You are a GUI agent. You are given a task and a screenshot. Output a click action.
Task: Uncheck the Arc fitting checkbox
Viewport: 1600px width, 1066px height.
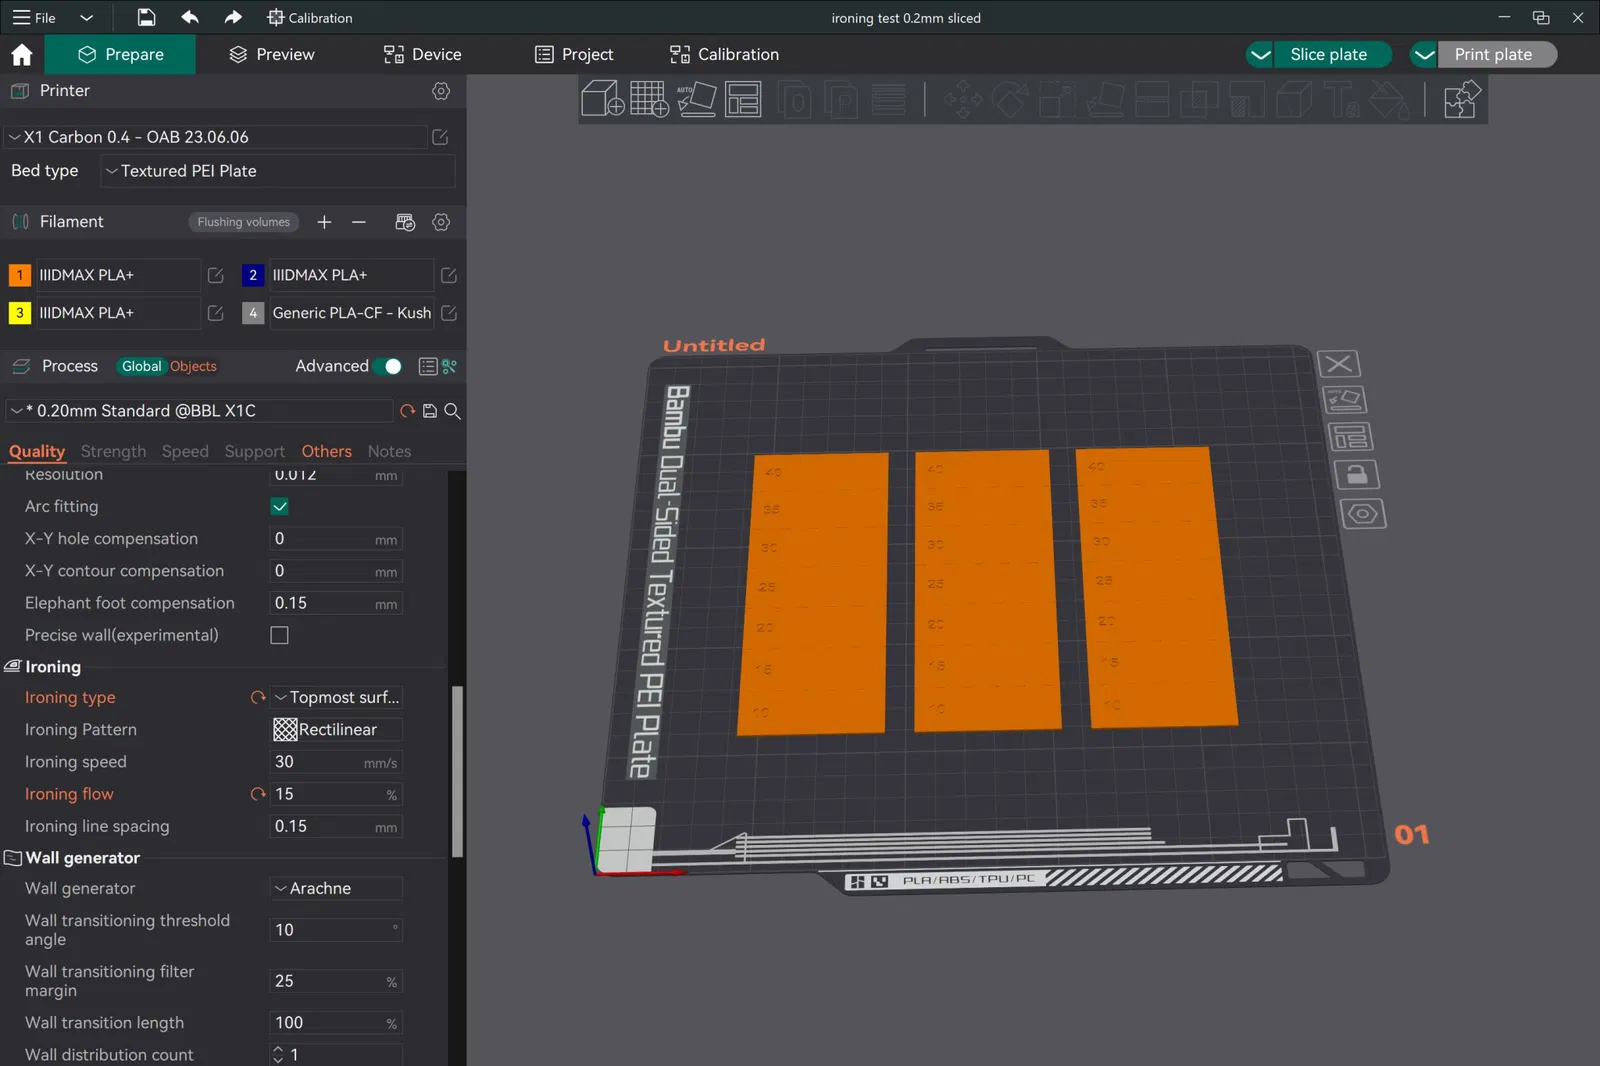[x=280, y=507]
